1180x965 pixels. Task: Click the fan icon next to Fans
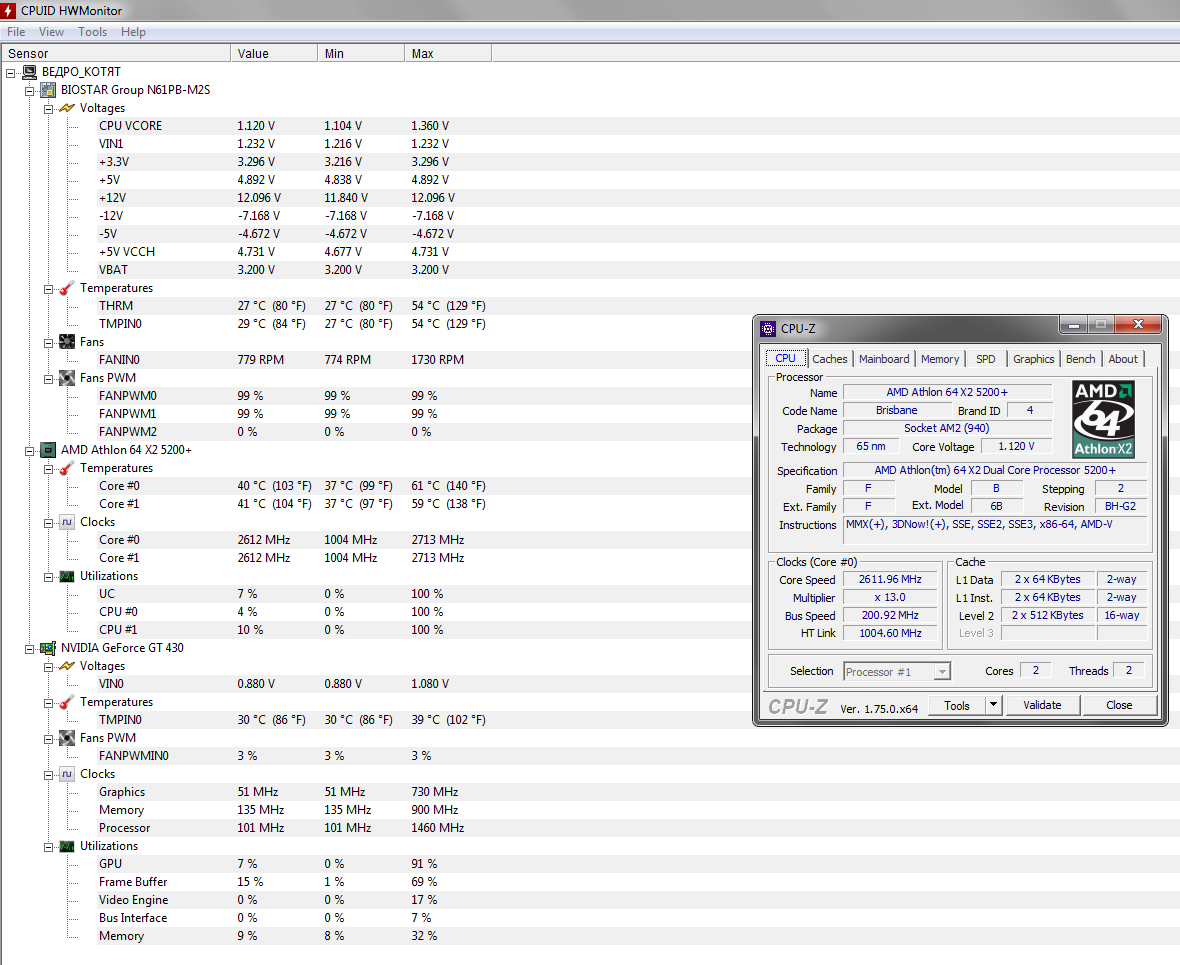[x=66, y=342]
